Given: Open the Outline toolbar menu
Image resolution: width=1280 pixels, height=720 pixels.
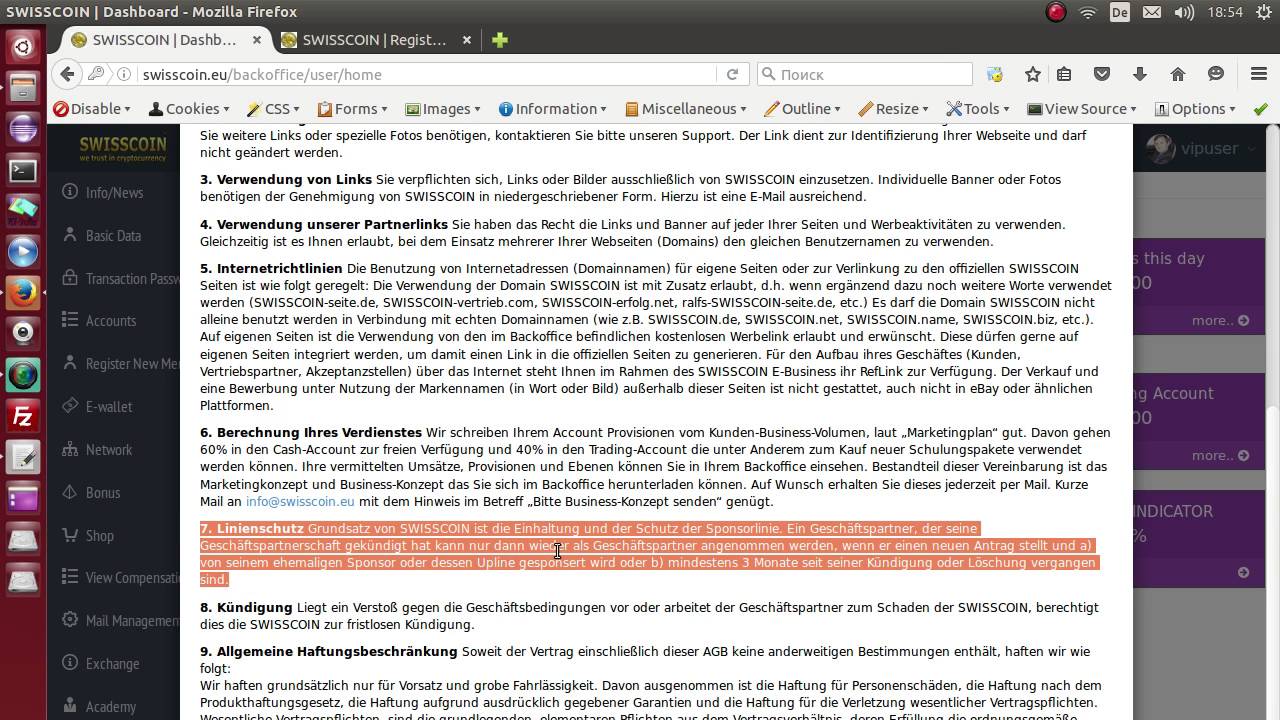Looking at the screenshot, I should (803, 109).
